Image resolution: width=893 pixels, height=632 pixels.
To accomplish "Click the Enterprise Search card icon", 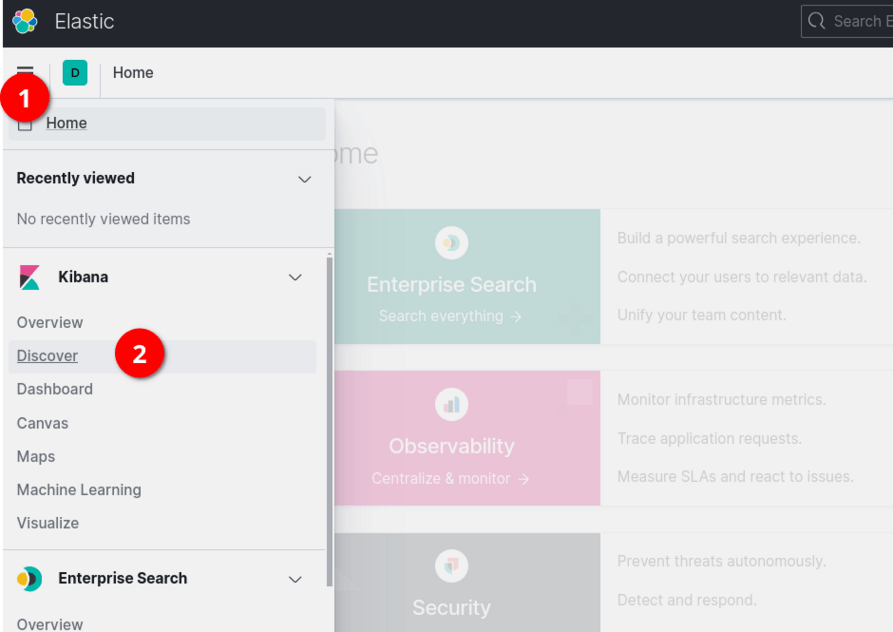I will click(x=451, y=242).
